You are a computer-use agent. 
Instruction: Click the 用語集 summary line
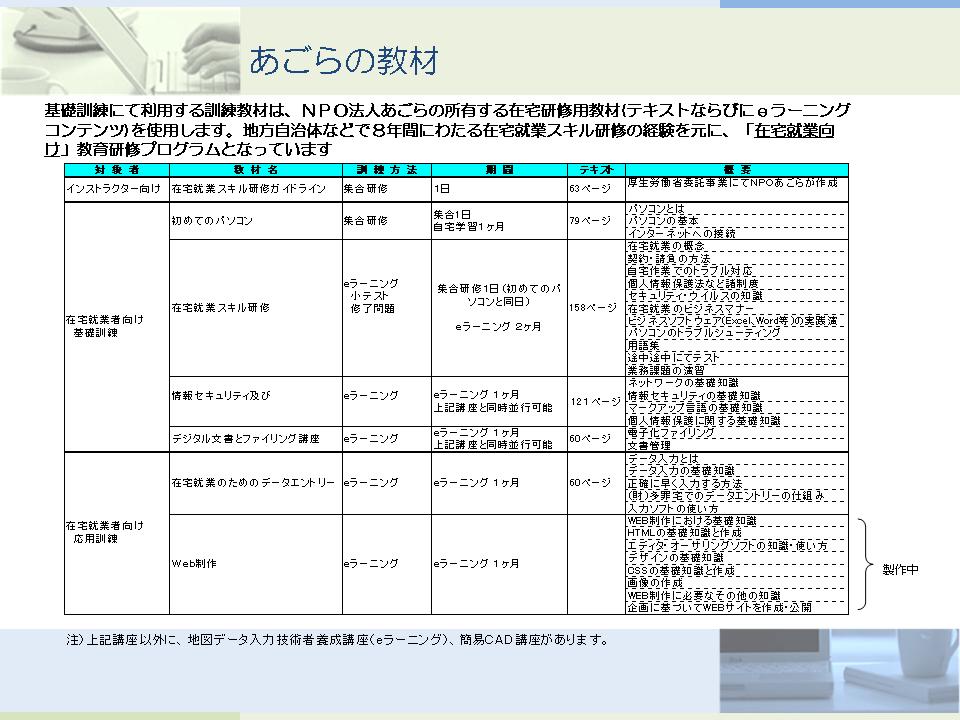pos(643,345)
